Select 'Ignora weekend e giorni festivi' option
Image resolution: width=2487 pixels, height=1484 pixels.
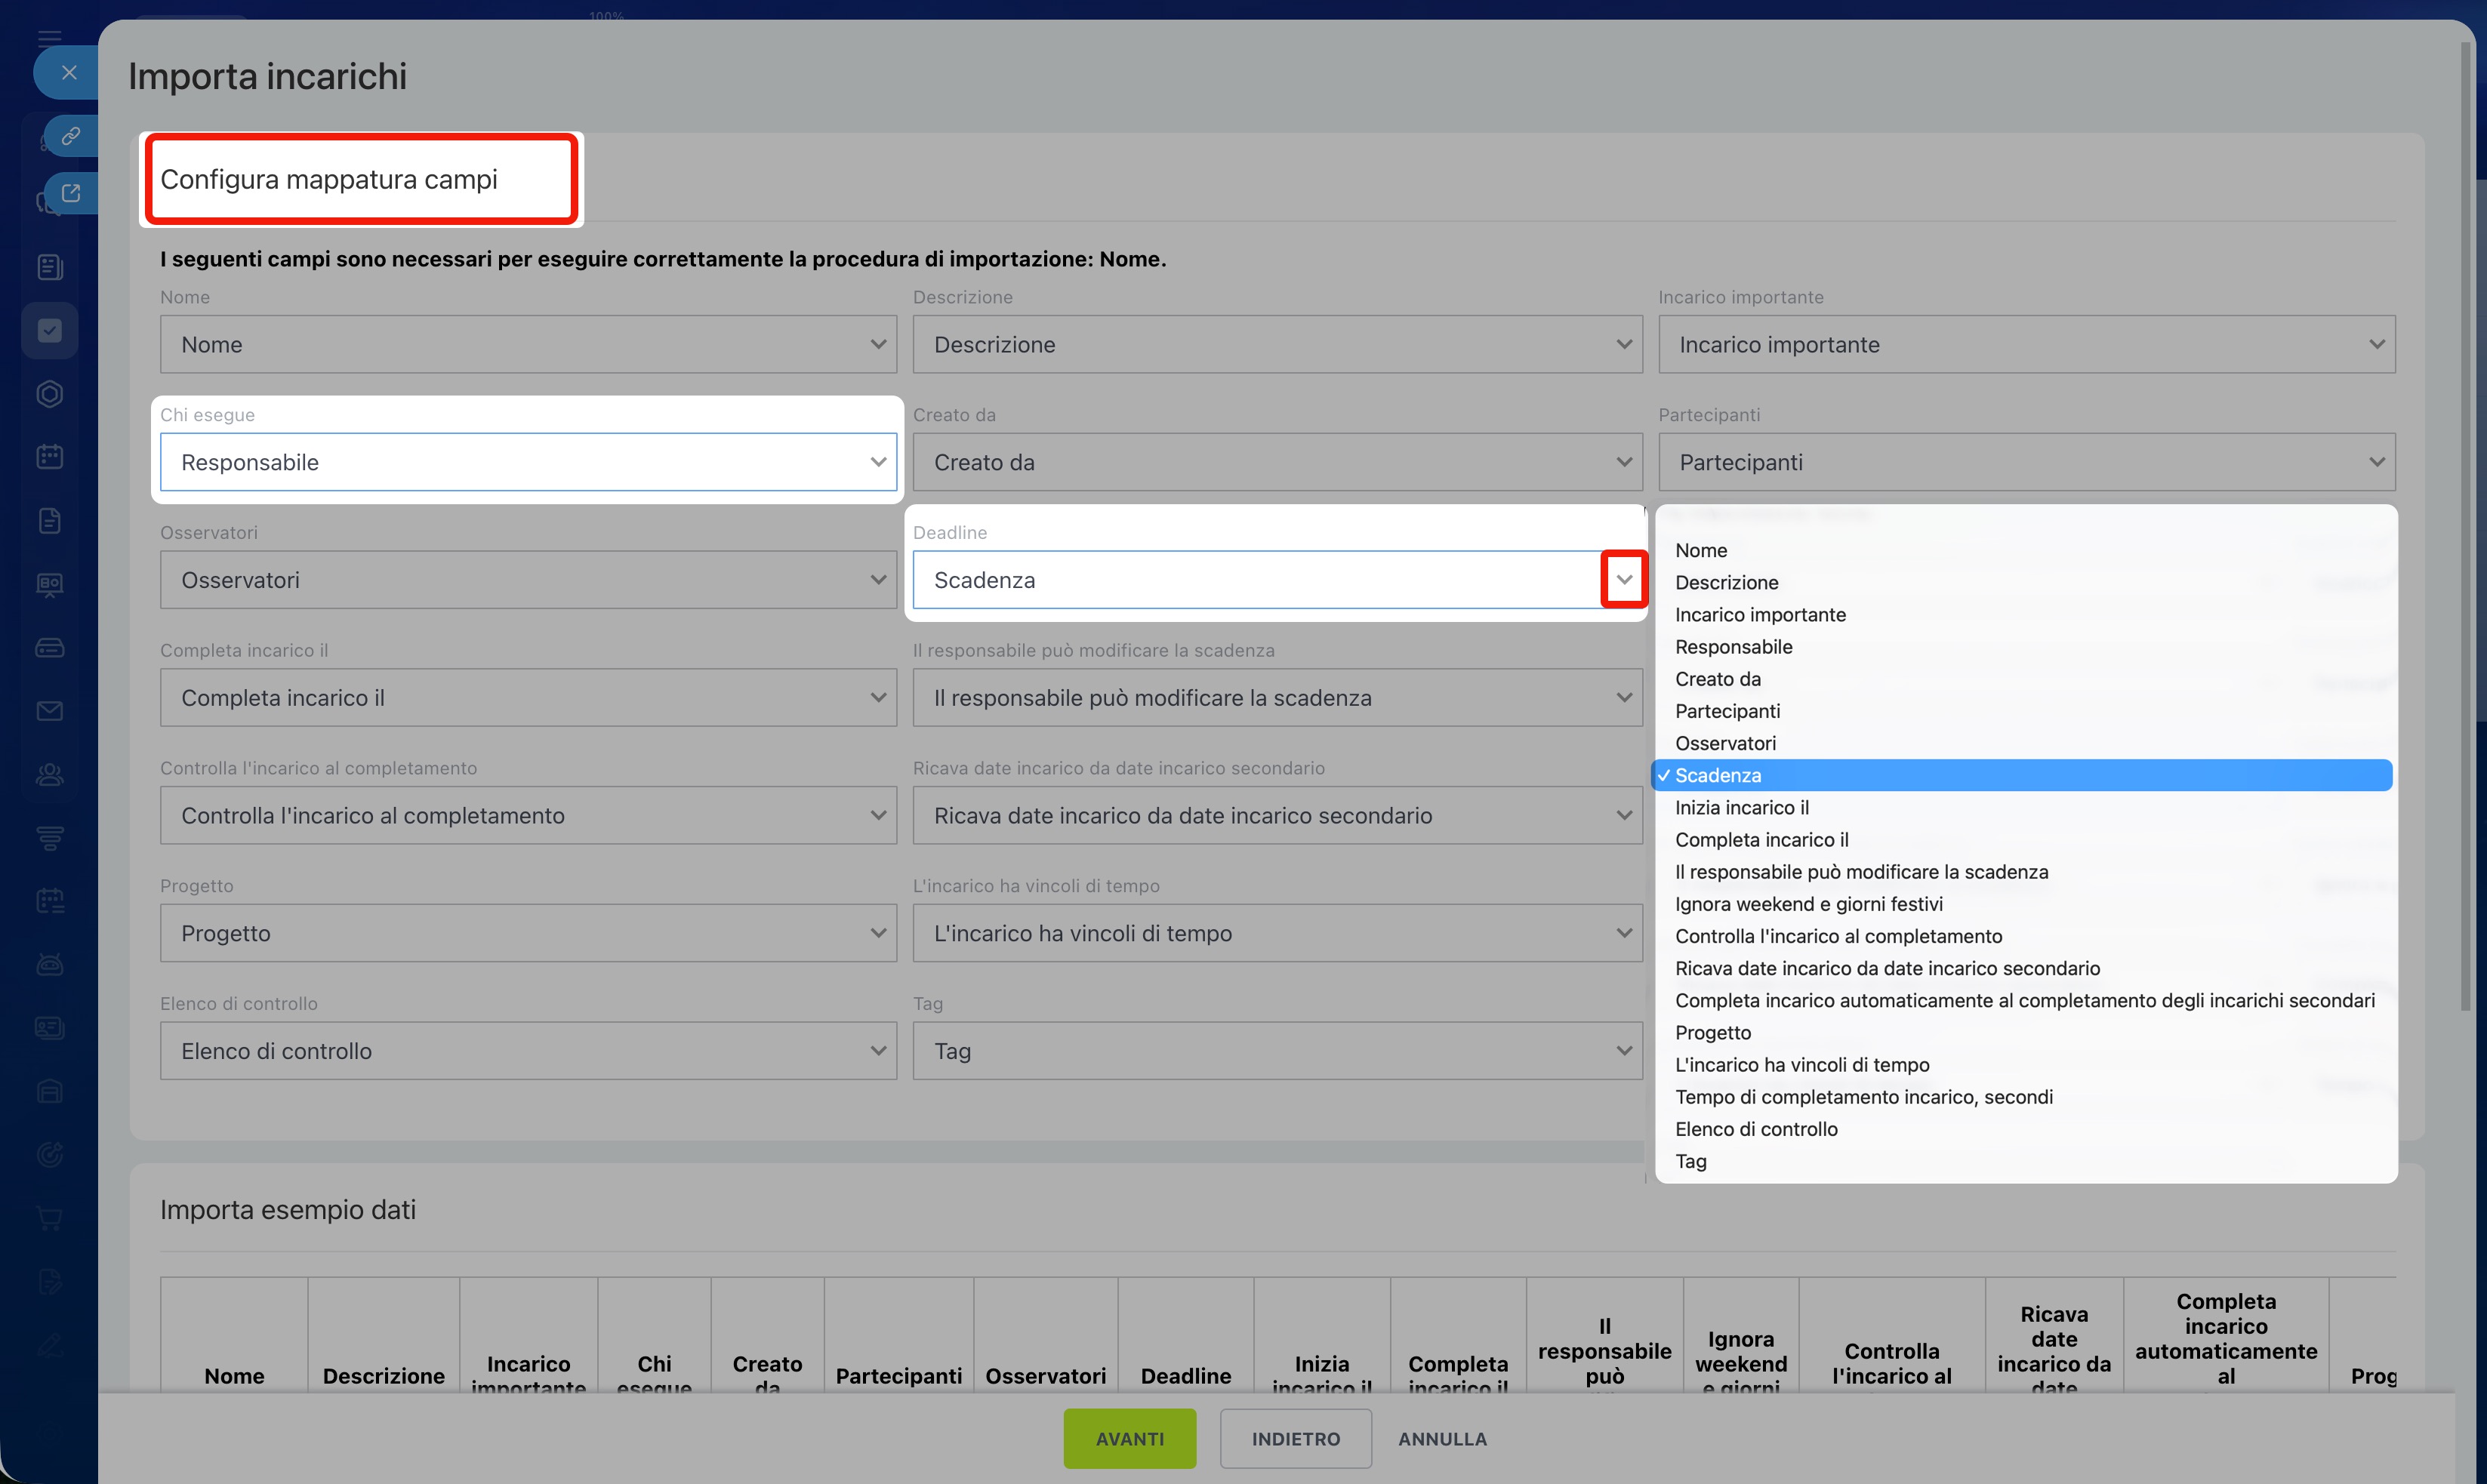coord(1808,904)
